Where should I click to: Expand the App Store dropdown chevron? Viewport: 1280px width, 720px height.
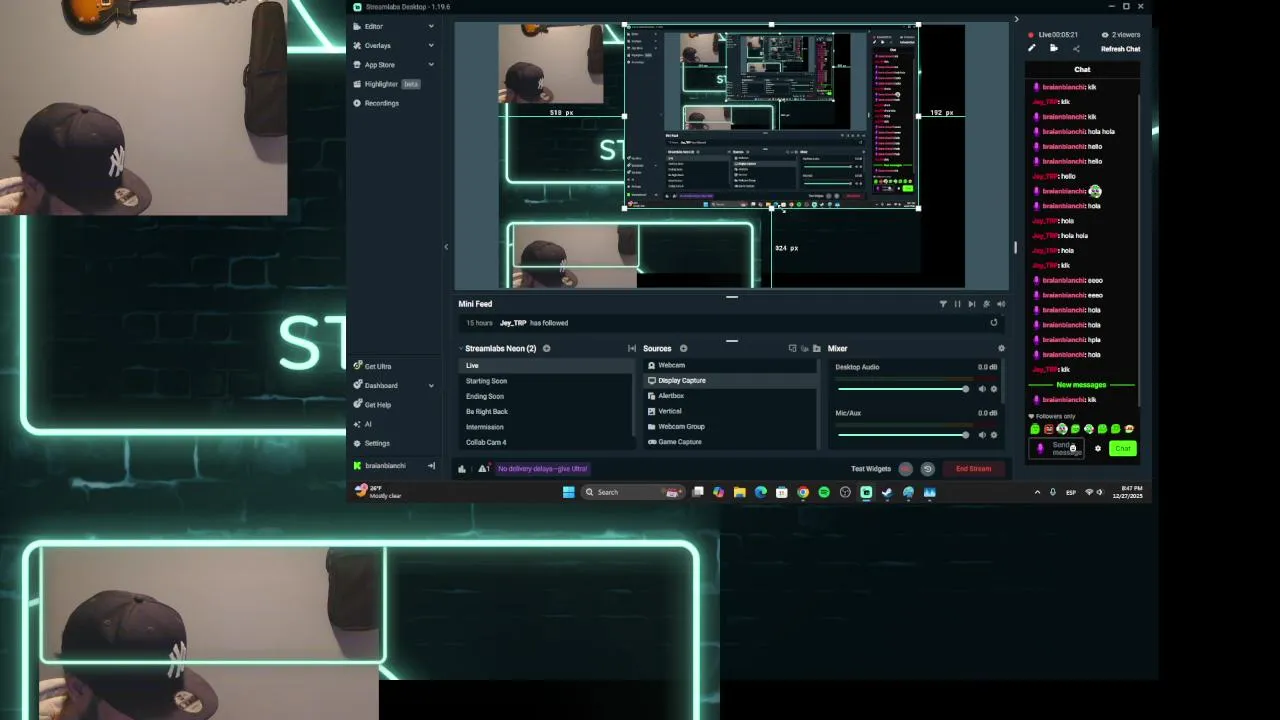[431, 64]
